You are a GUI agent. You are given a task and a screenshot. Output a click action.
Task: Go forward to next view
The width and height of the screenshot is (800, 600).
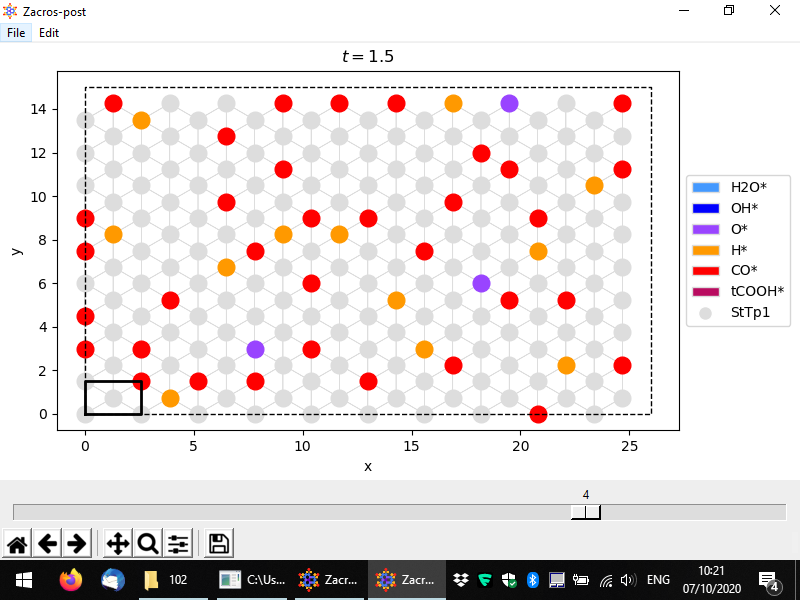[75, 544]
